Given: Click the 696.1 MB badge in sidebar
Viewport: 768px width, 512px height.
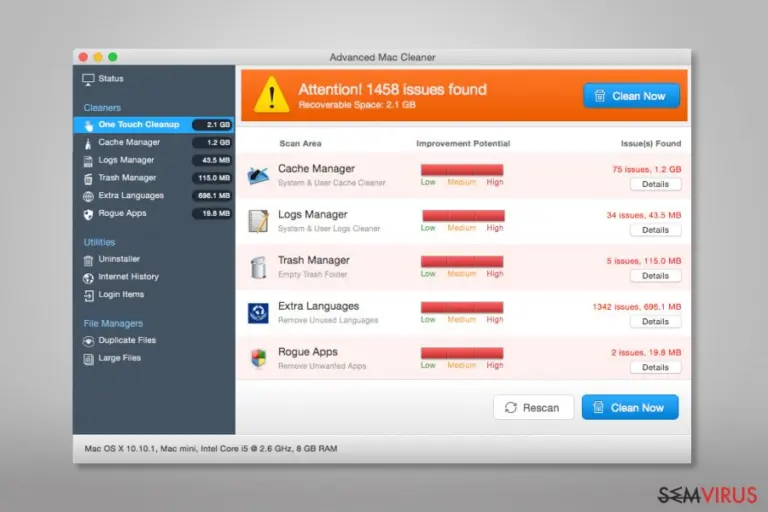Looking at the screenshot, I should click(212, 195).
